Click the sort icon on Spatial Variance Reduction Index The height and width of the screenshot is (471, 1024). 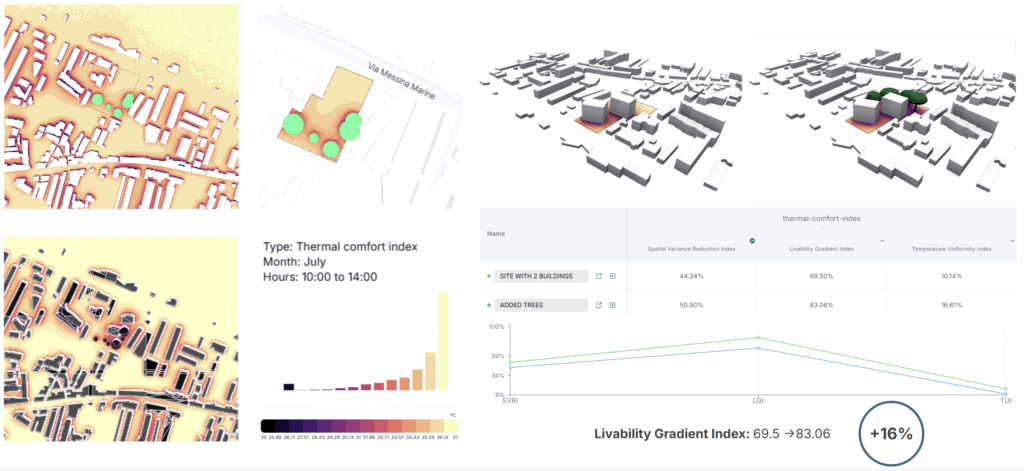(x=752, y=240)
